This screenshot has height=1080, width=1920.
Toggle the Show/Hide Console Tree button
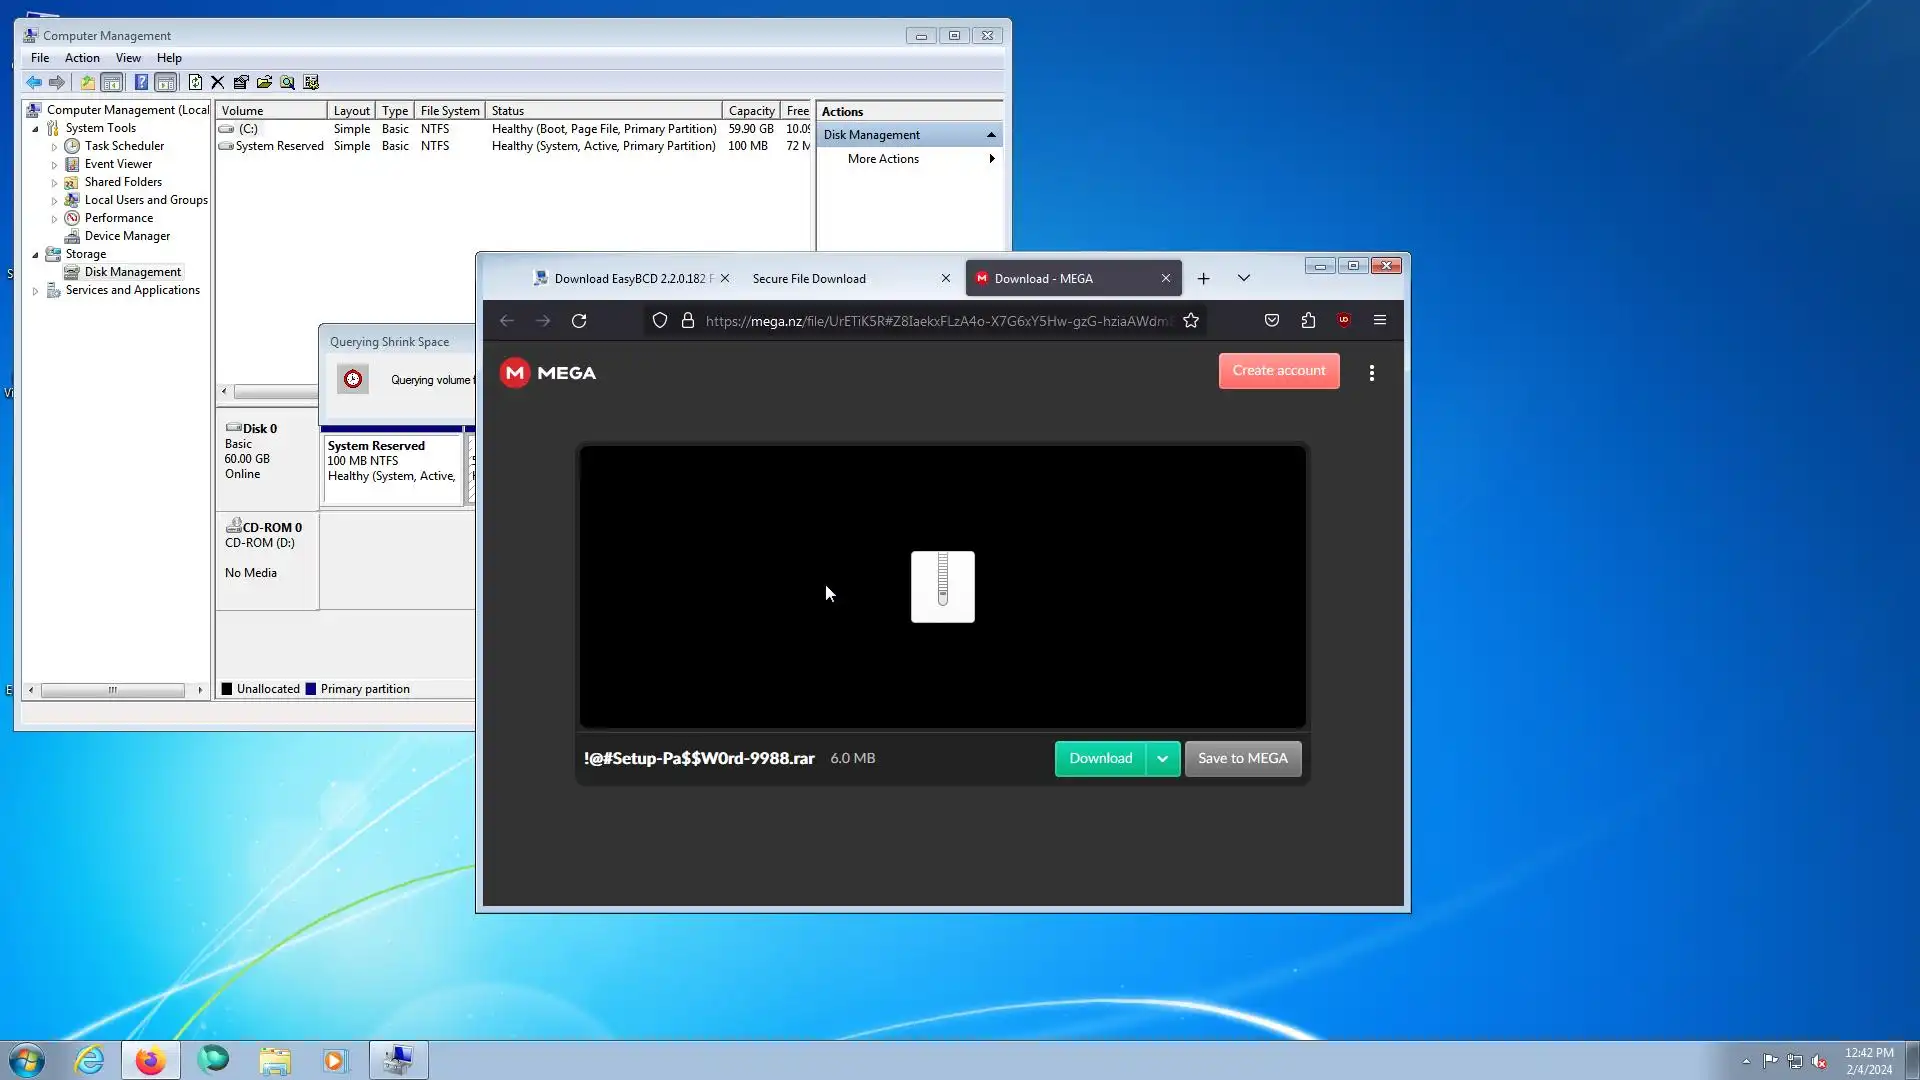(112, 83)
